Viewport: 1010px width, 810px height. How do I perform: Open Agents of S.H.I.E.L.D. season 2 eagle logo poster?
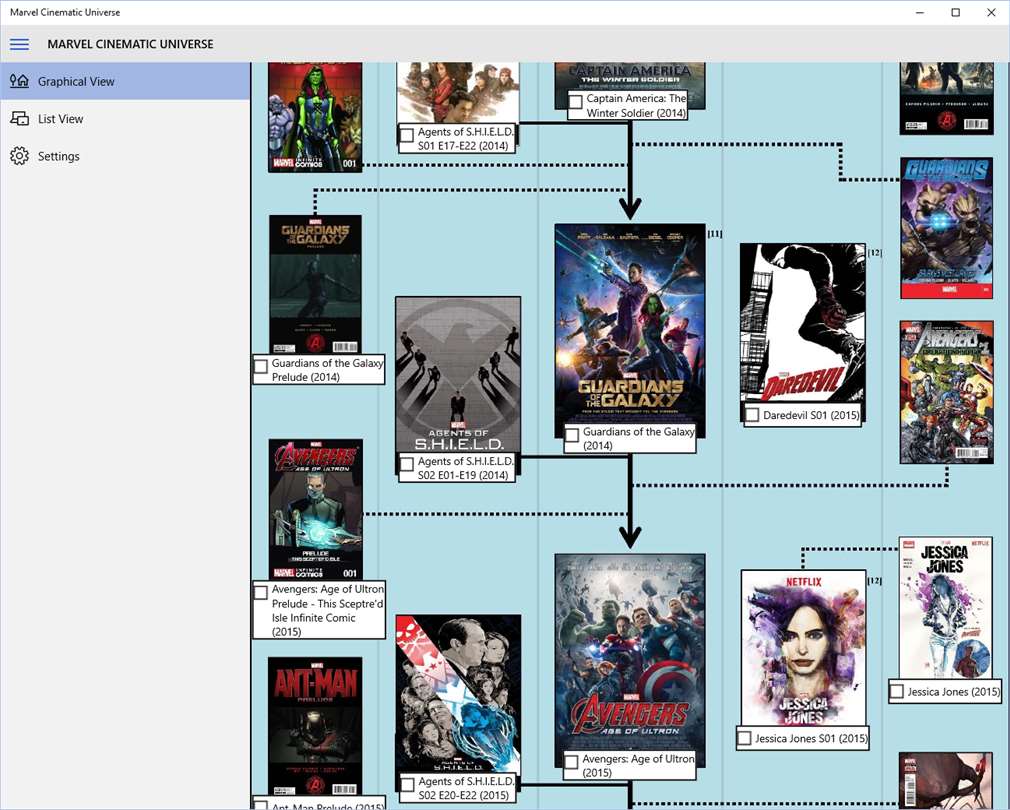[x=458, y=375]
